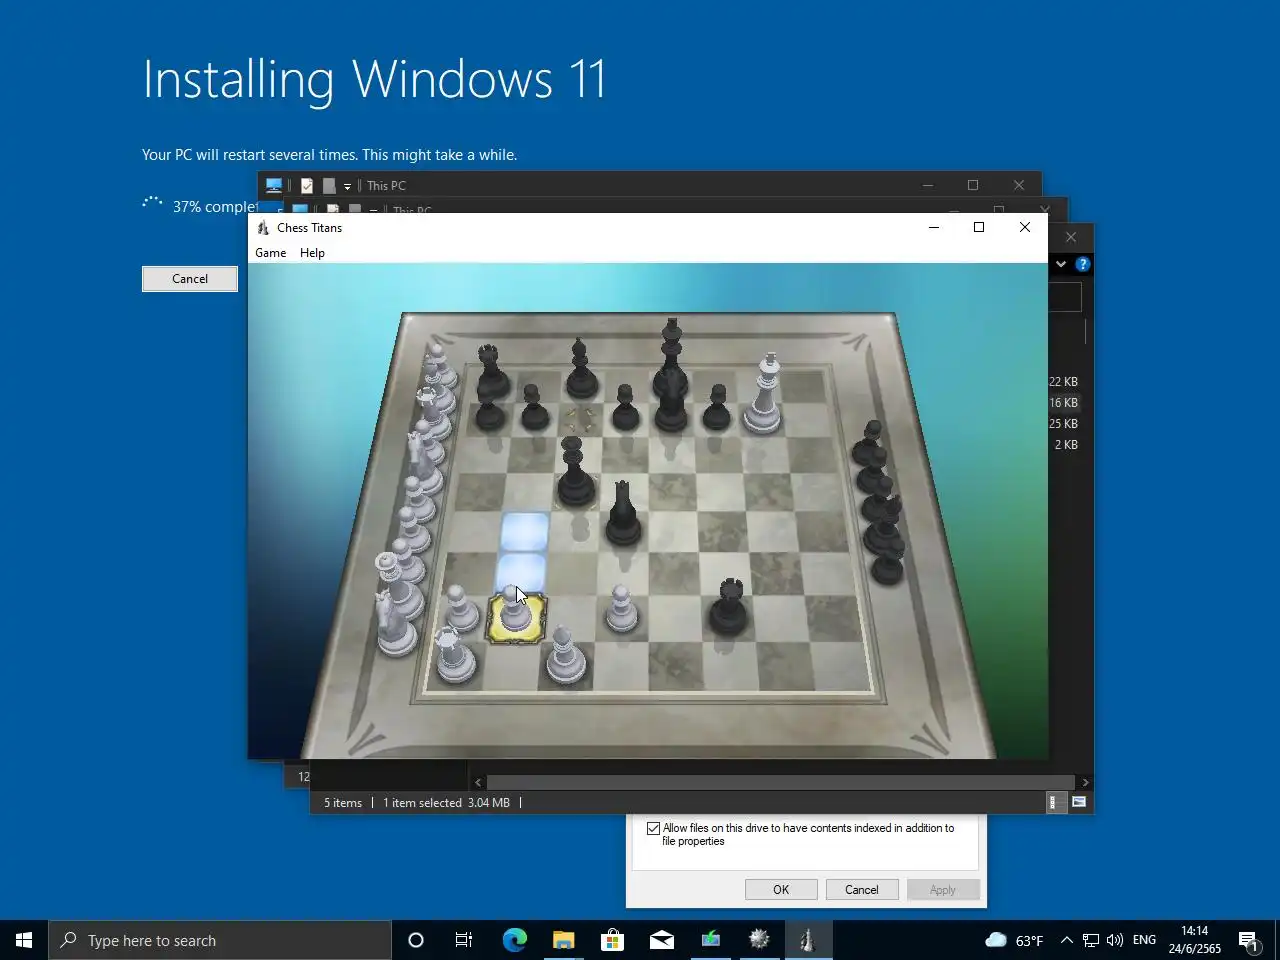Viewport: 1280px width, 960px height.
Task: Open the notification center icon
Action: [x=1248, y=940]
